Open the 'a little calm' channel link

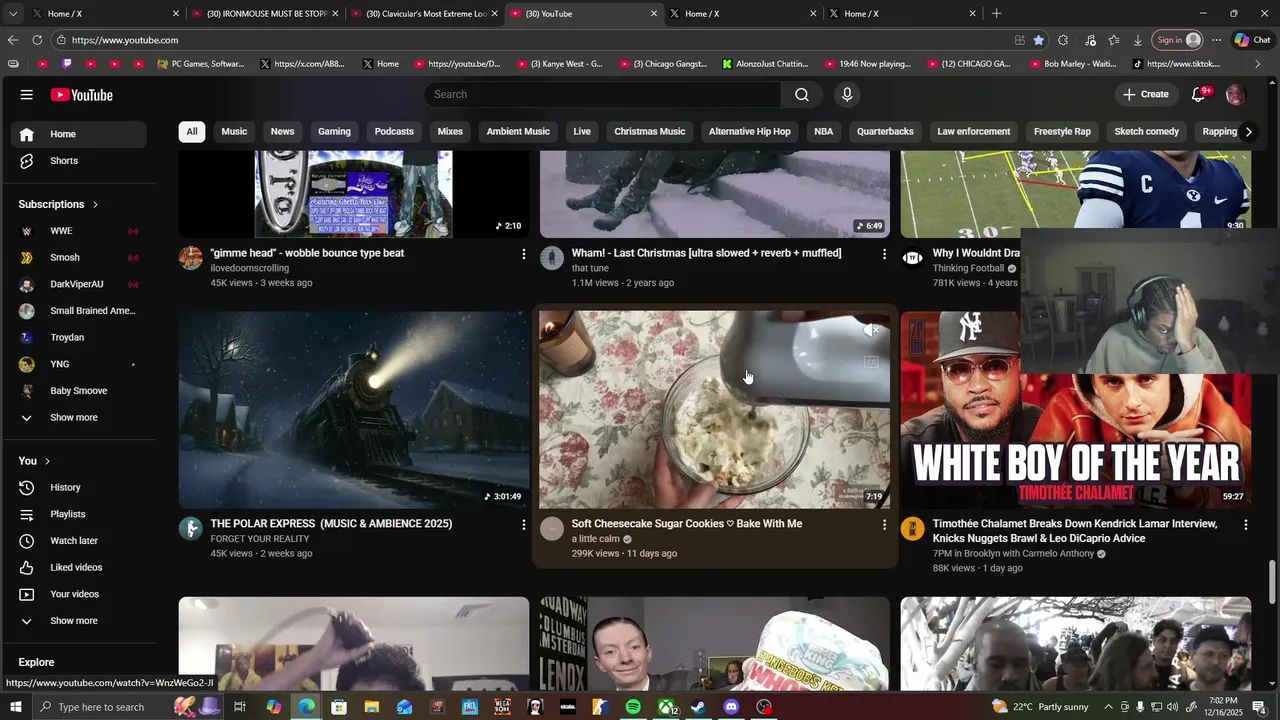[x=596, y=539]
